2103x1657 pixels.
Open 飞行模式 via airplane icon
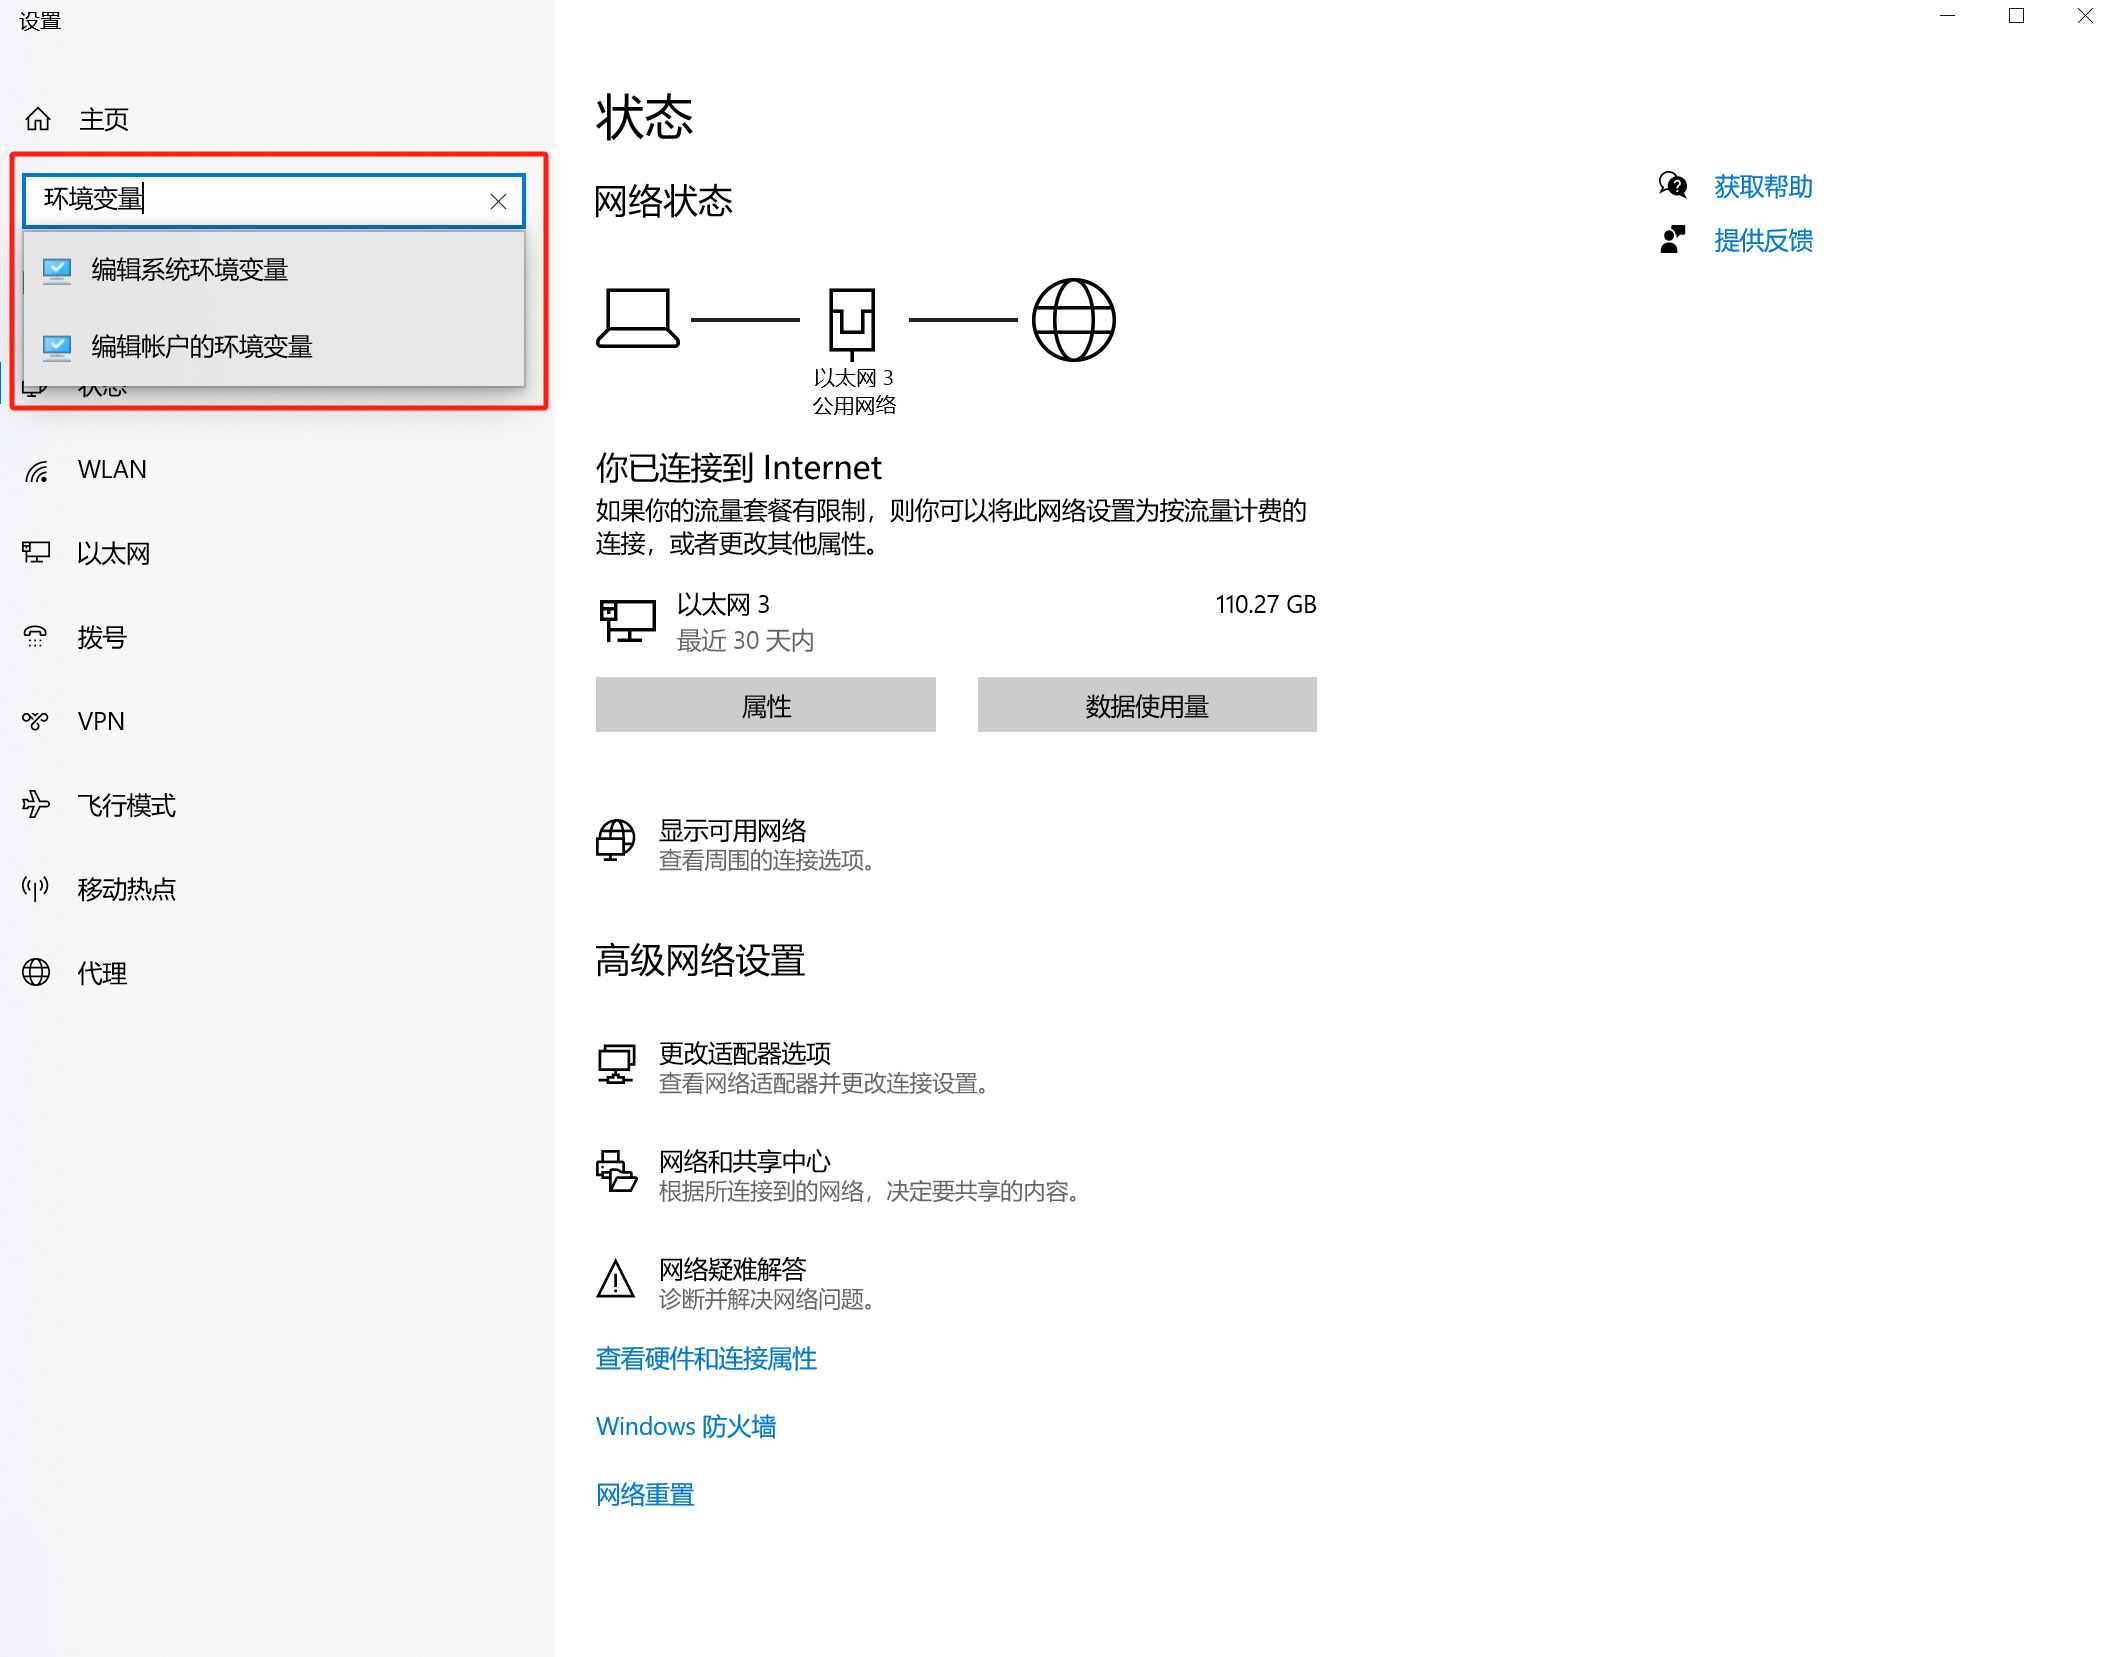(x=37, y=805)
